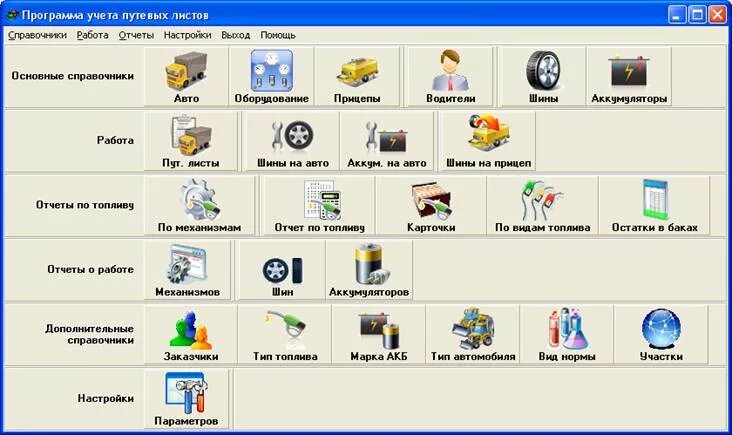This screenshot has height=435, width=732.
Task: Open the Вид нормы directory
Action: (x=567, y=334)
